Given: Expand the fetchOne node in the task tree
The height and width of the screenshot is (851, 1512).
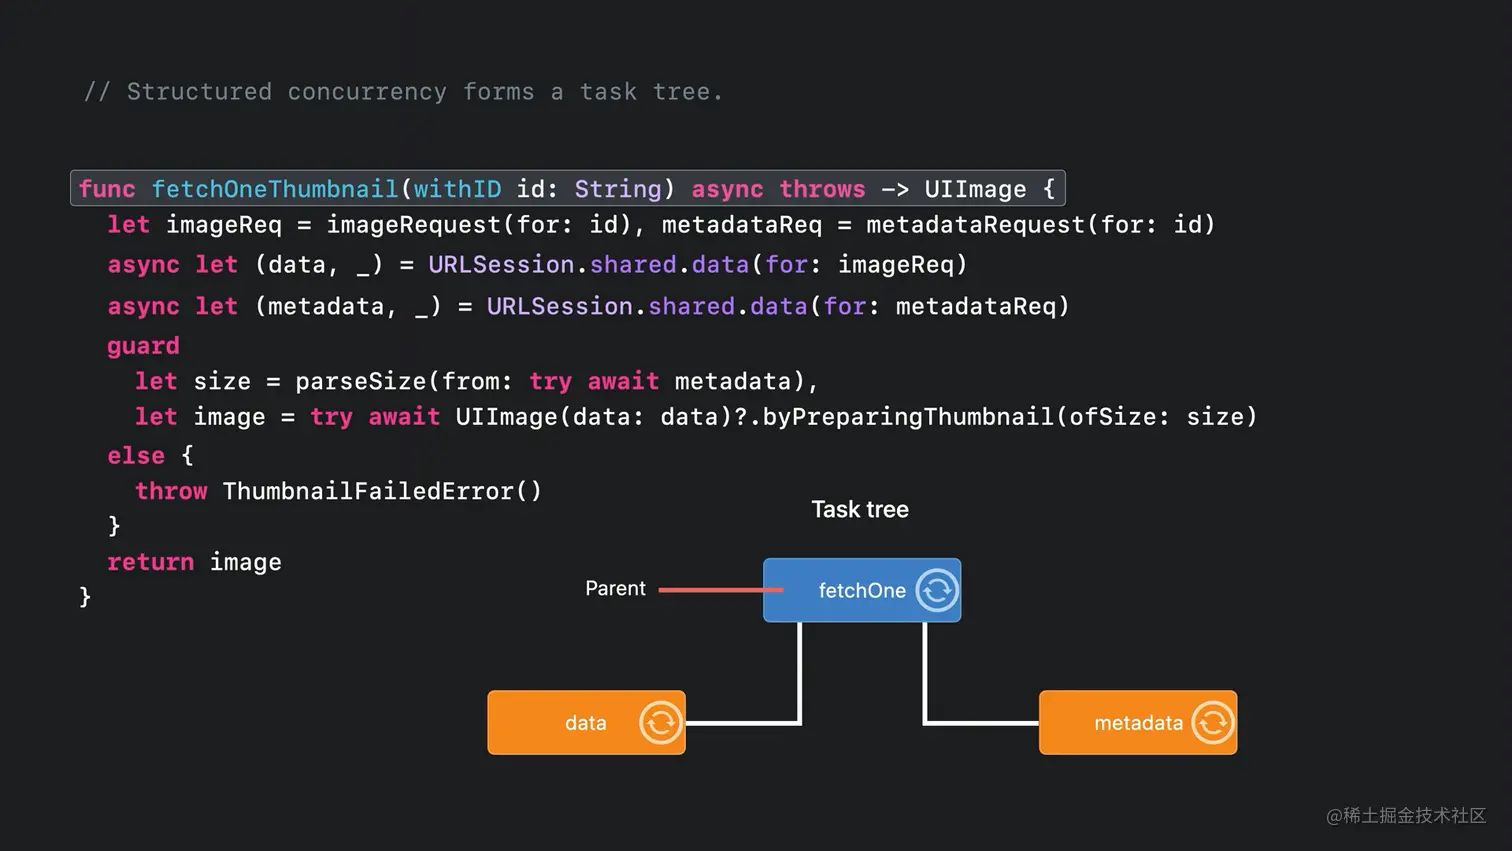Looking at the screenshot, I should (x=862, y=590).
